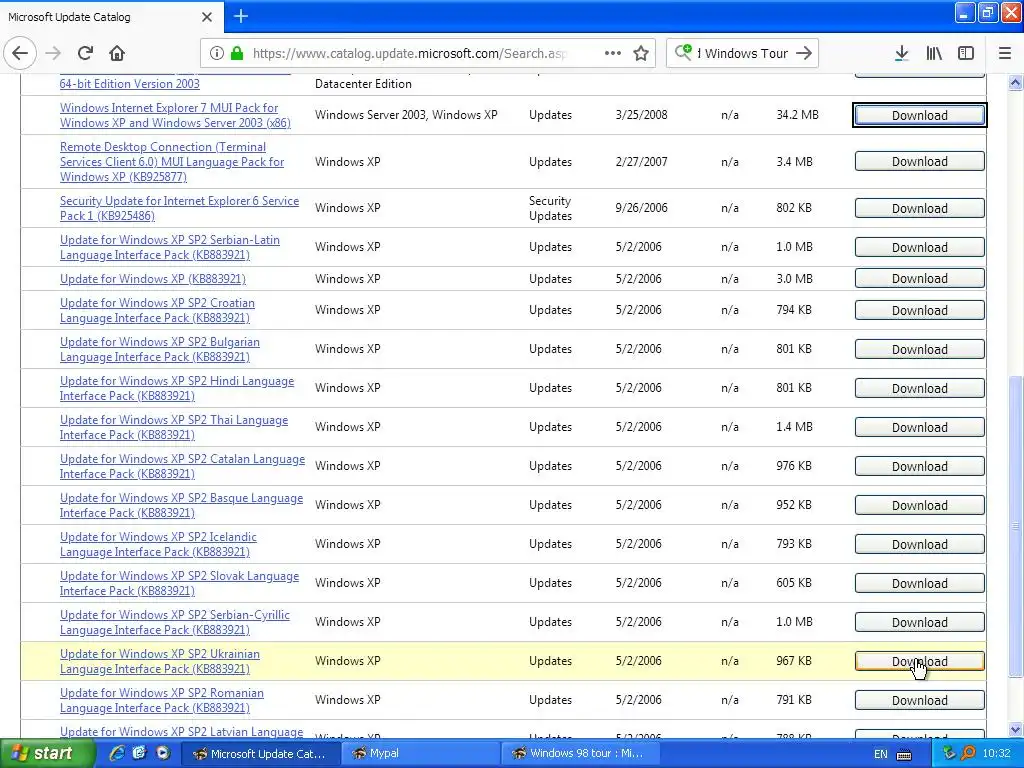Toggle the sidebar view
The height and width of the screenshot is (768, 1024).
(966, 54)
